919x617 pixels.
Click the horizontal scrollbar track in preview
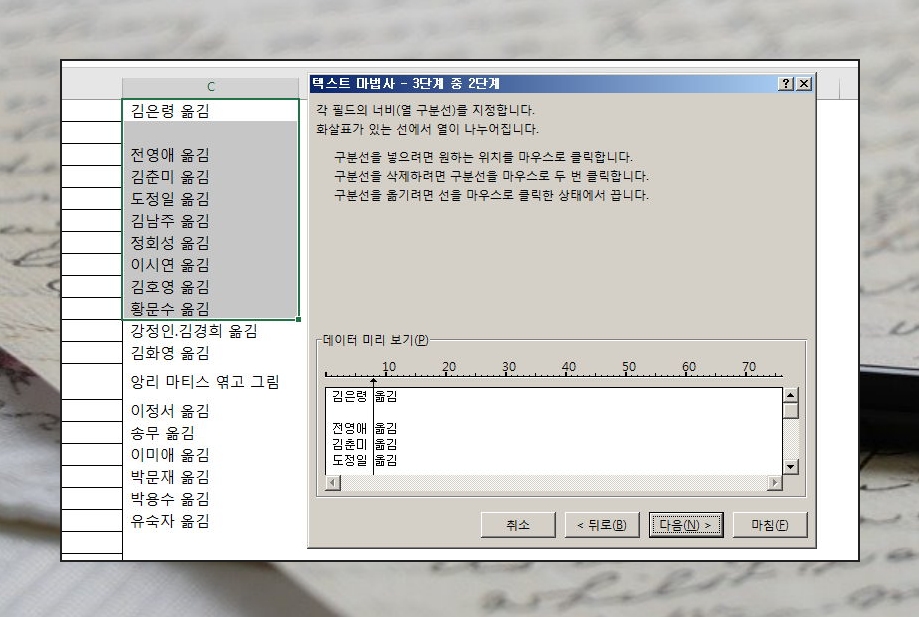coord(553,482)
